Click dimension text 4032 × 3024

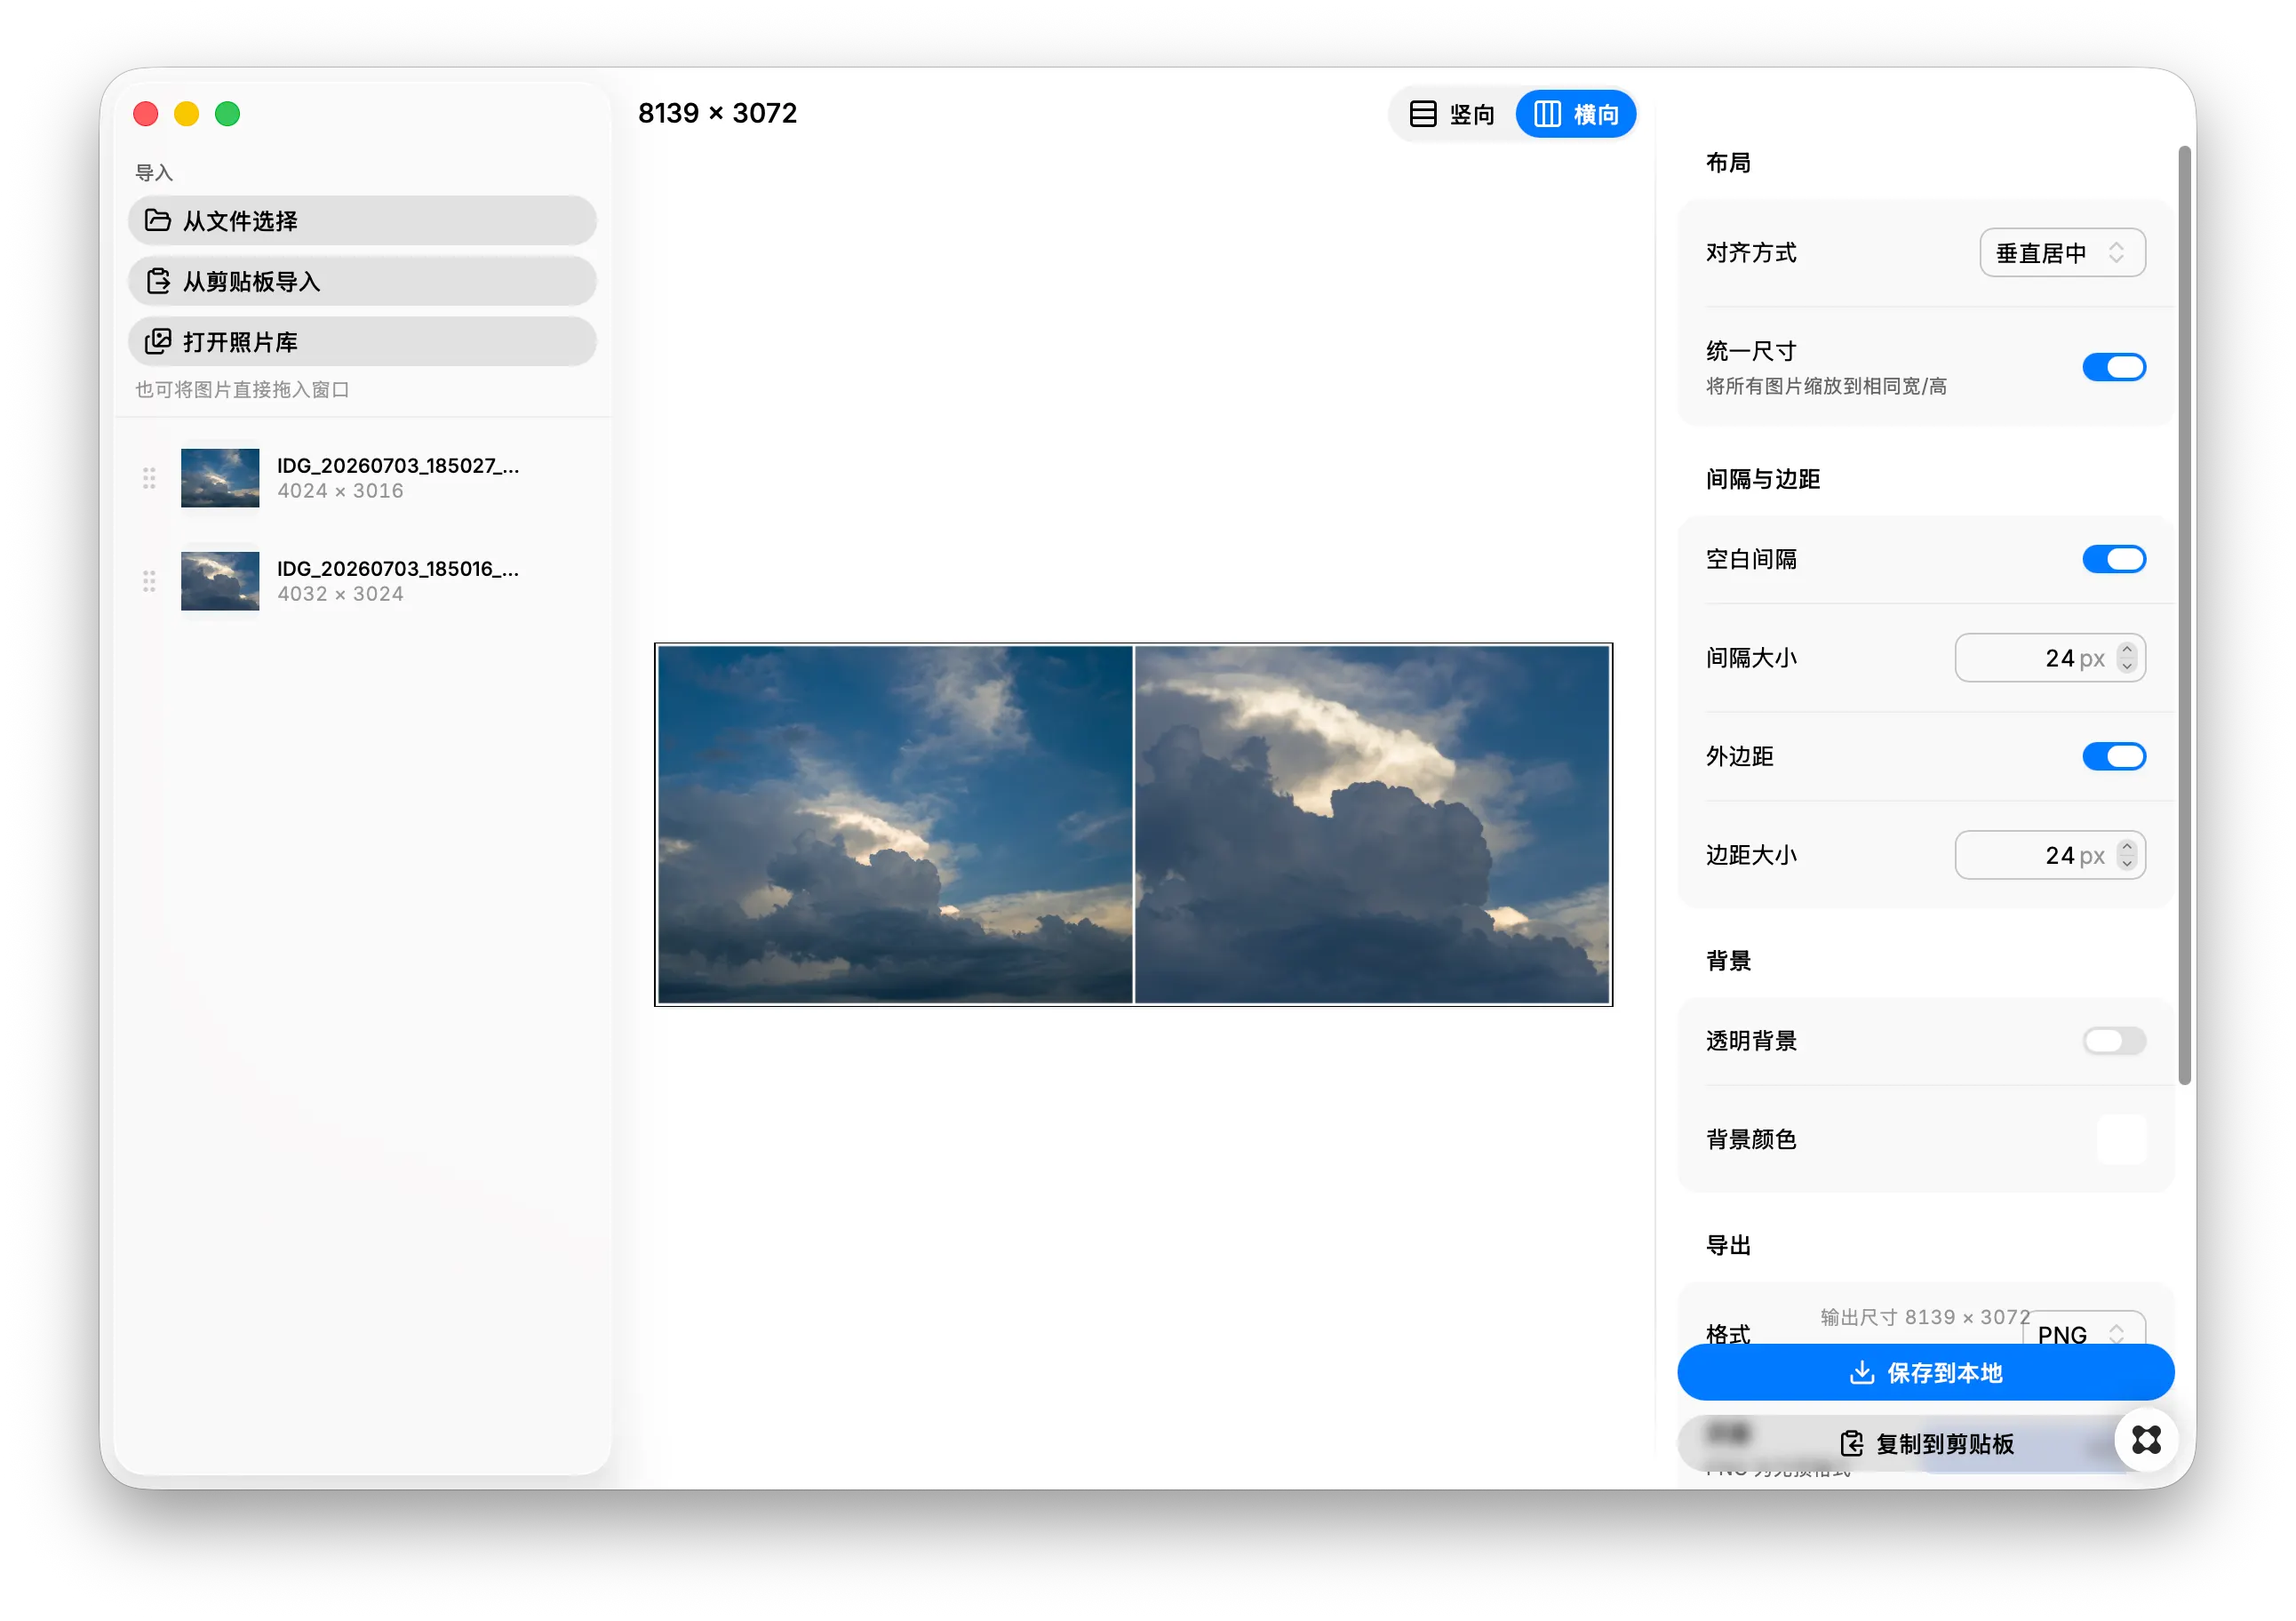coord(340,594)
